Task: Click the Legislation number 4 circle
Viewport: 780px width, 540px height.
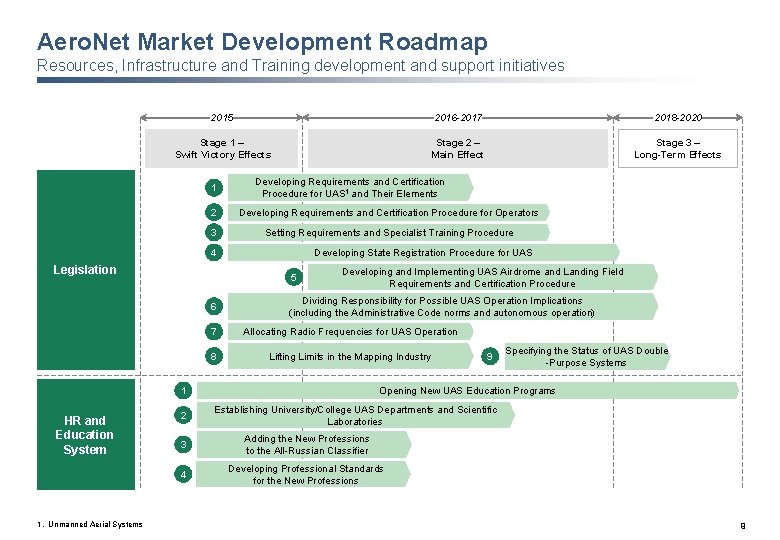Action: pos(214,252)
